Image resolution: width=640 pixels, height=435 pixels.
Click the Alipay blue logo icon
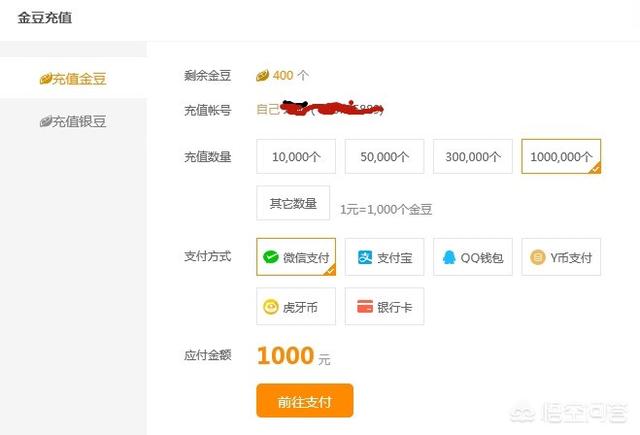click(364, 257)
